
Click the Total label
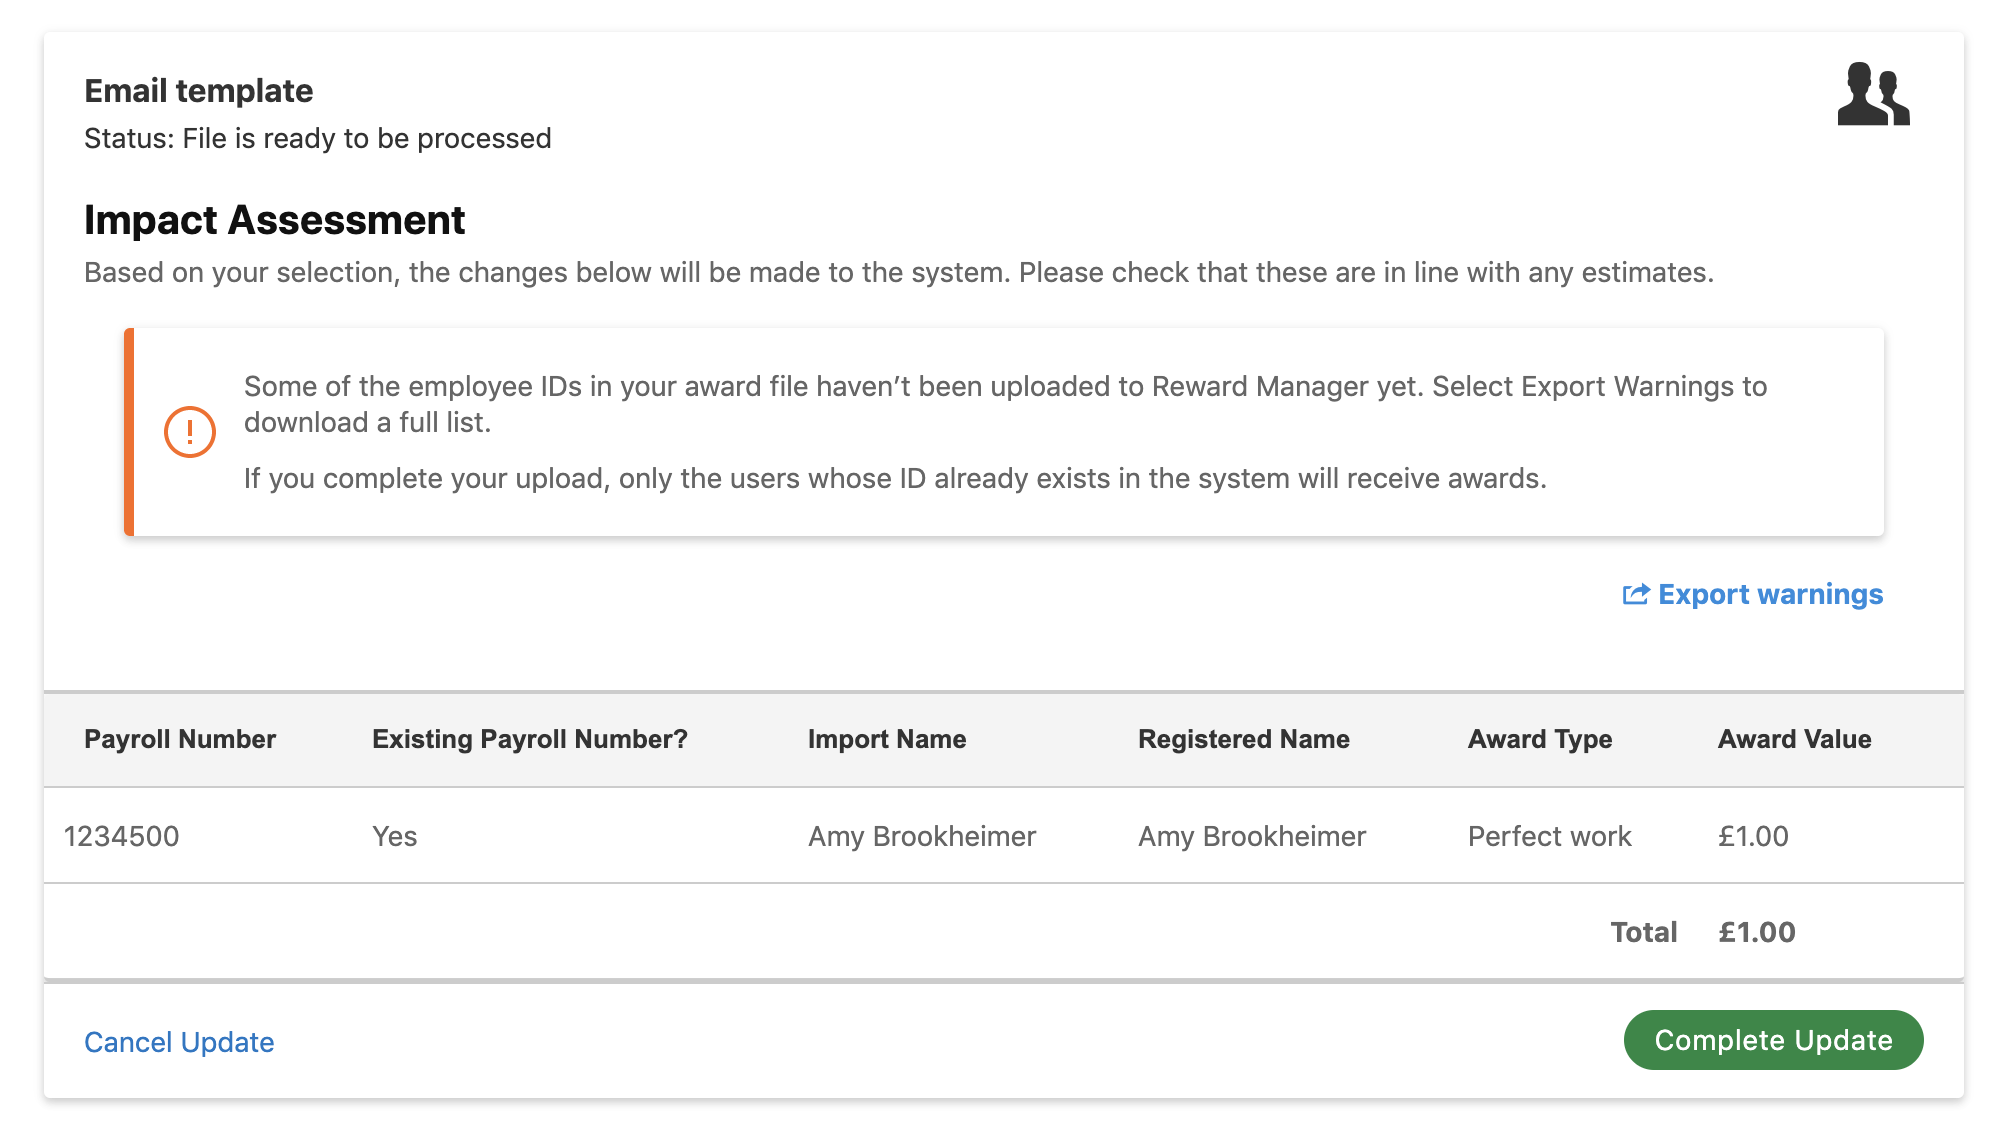pos(1644,932)
